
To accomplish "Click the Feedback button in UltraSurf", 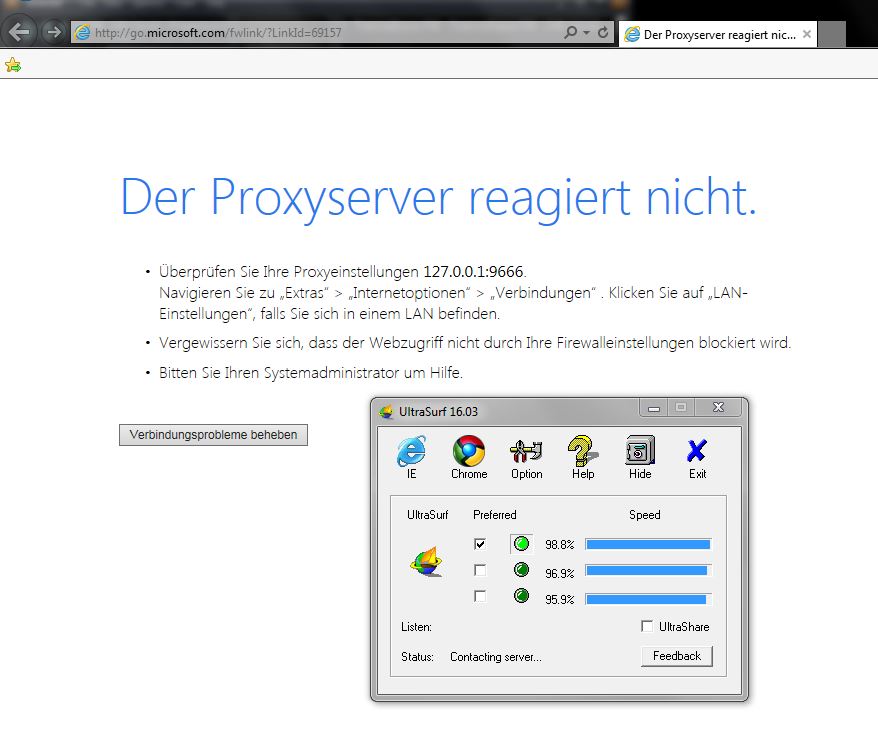I will point(676,656).
